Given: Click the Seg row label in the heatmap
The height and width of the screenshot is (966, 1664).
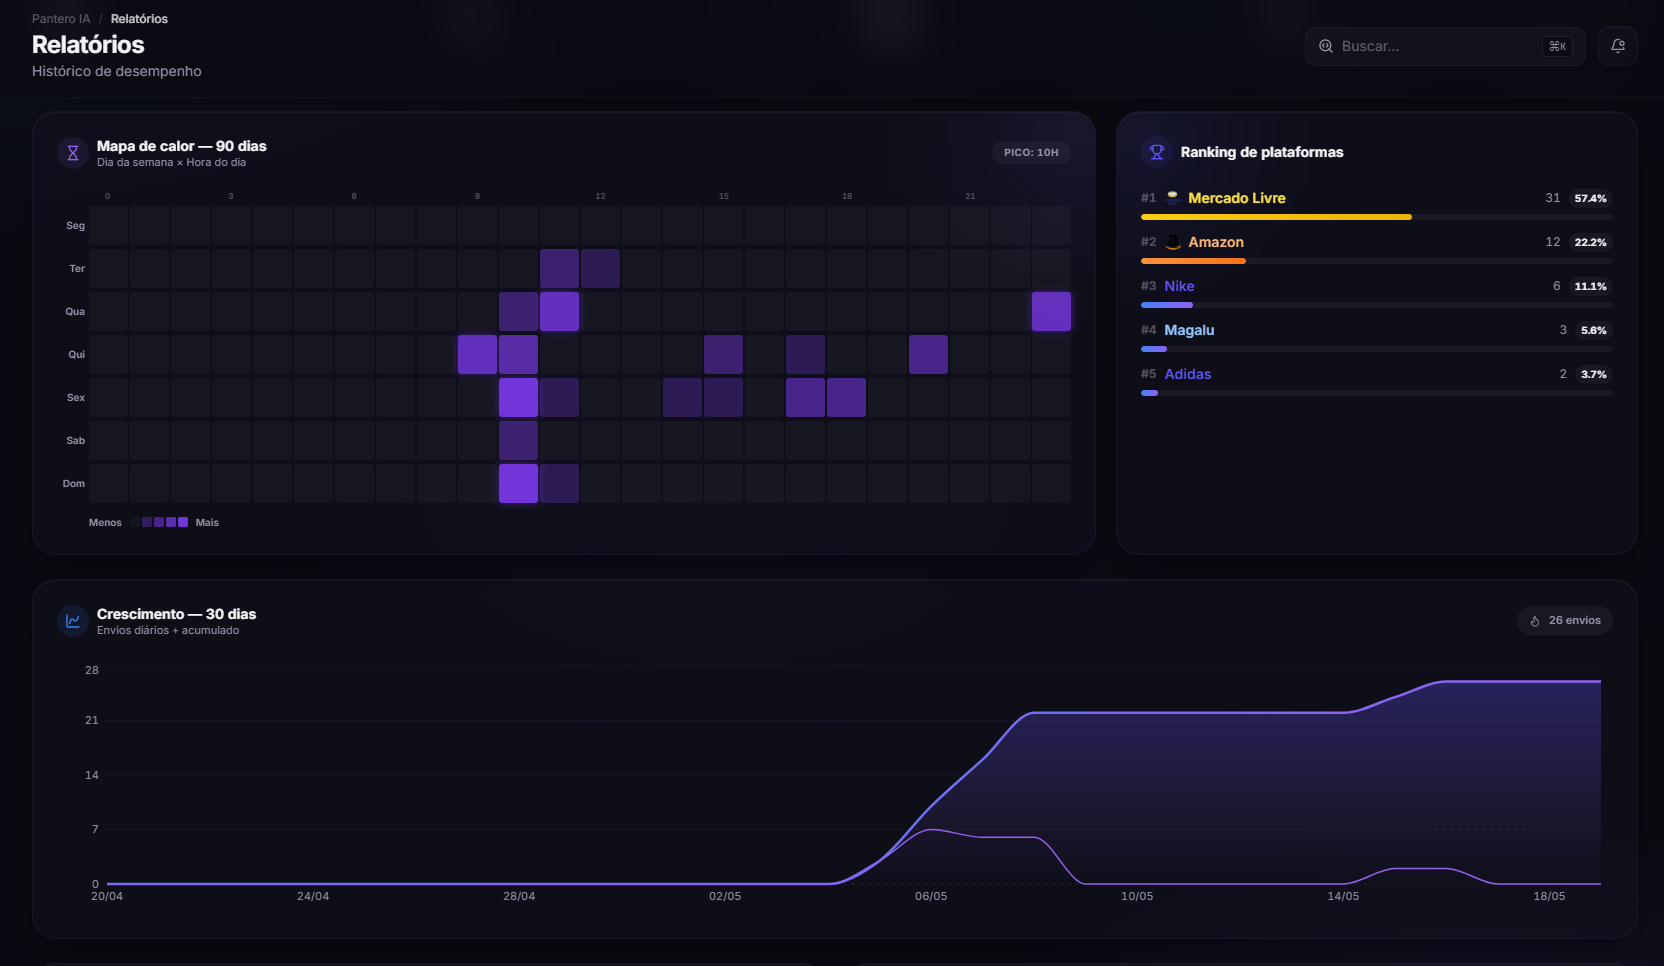Looking at the screenshot, I should [75, 225].
